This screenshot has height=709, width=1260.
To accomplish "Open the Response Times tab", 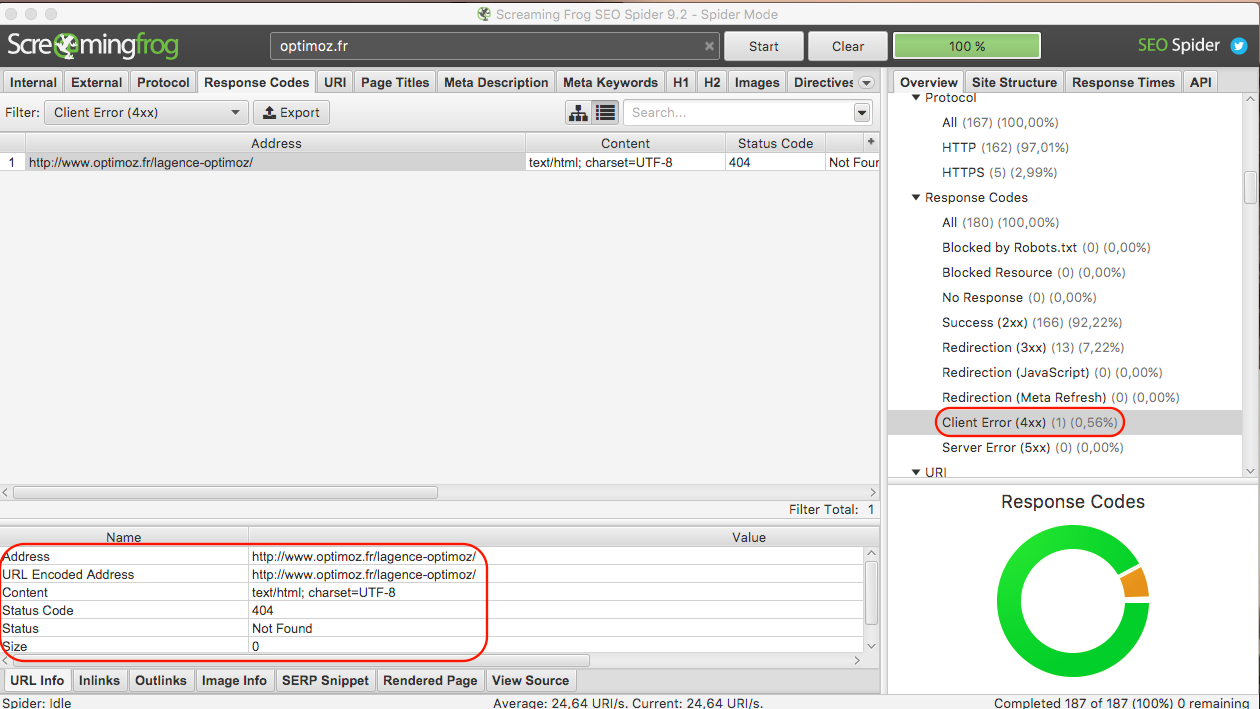I will (x=1124, y=83).
